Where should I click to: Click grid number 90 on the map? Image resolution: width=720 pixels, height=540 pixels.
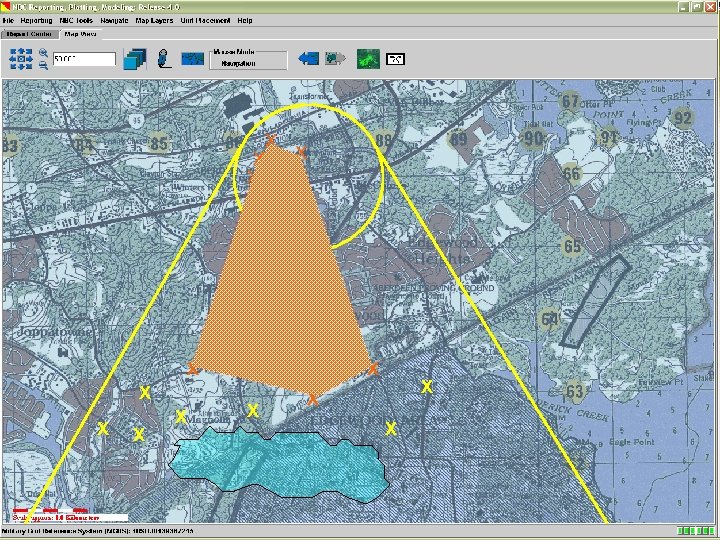pyautogui.click(x=533, y=137)
